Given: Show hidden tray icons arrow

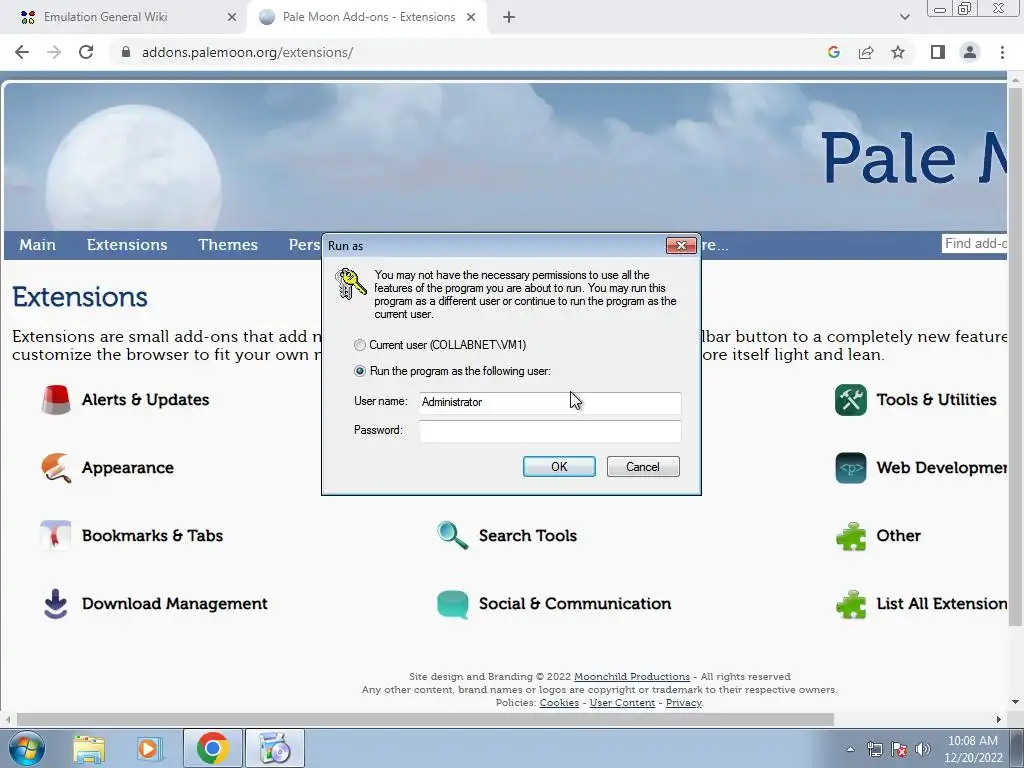Looking at the screenshot, I should 850,749.
